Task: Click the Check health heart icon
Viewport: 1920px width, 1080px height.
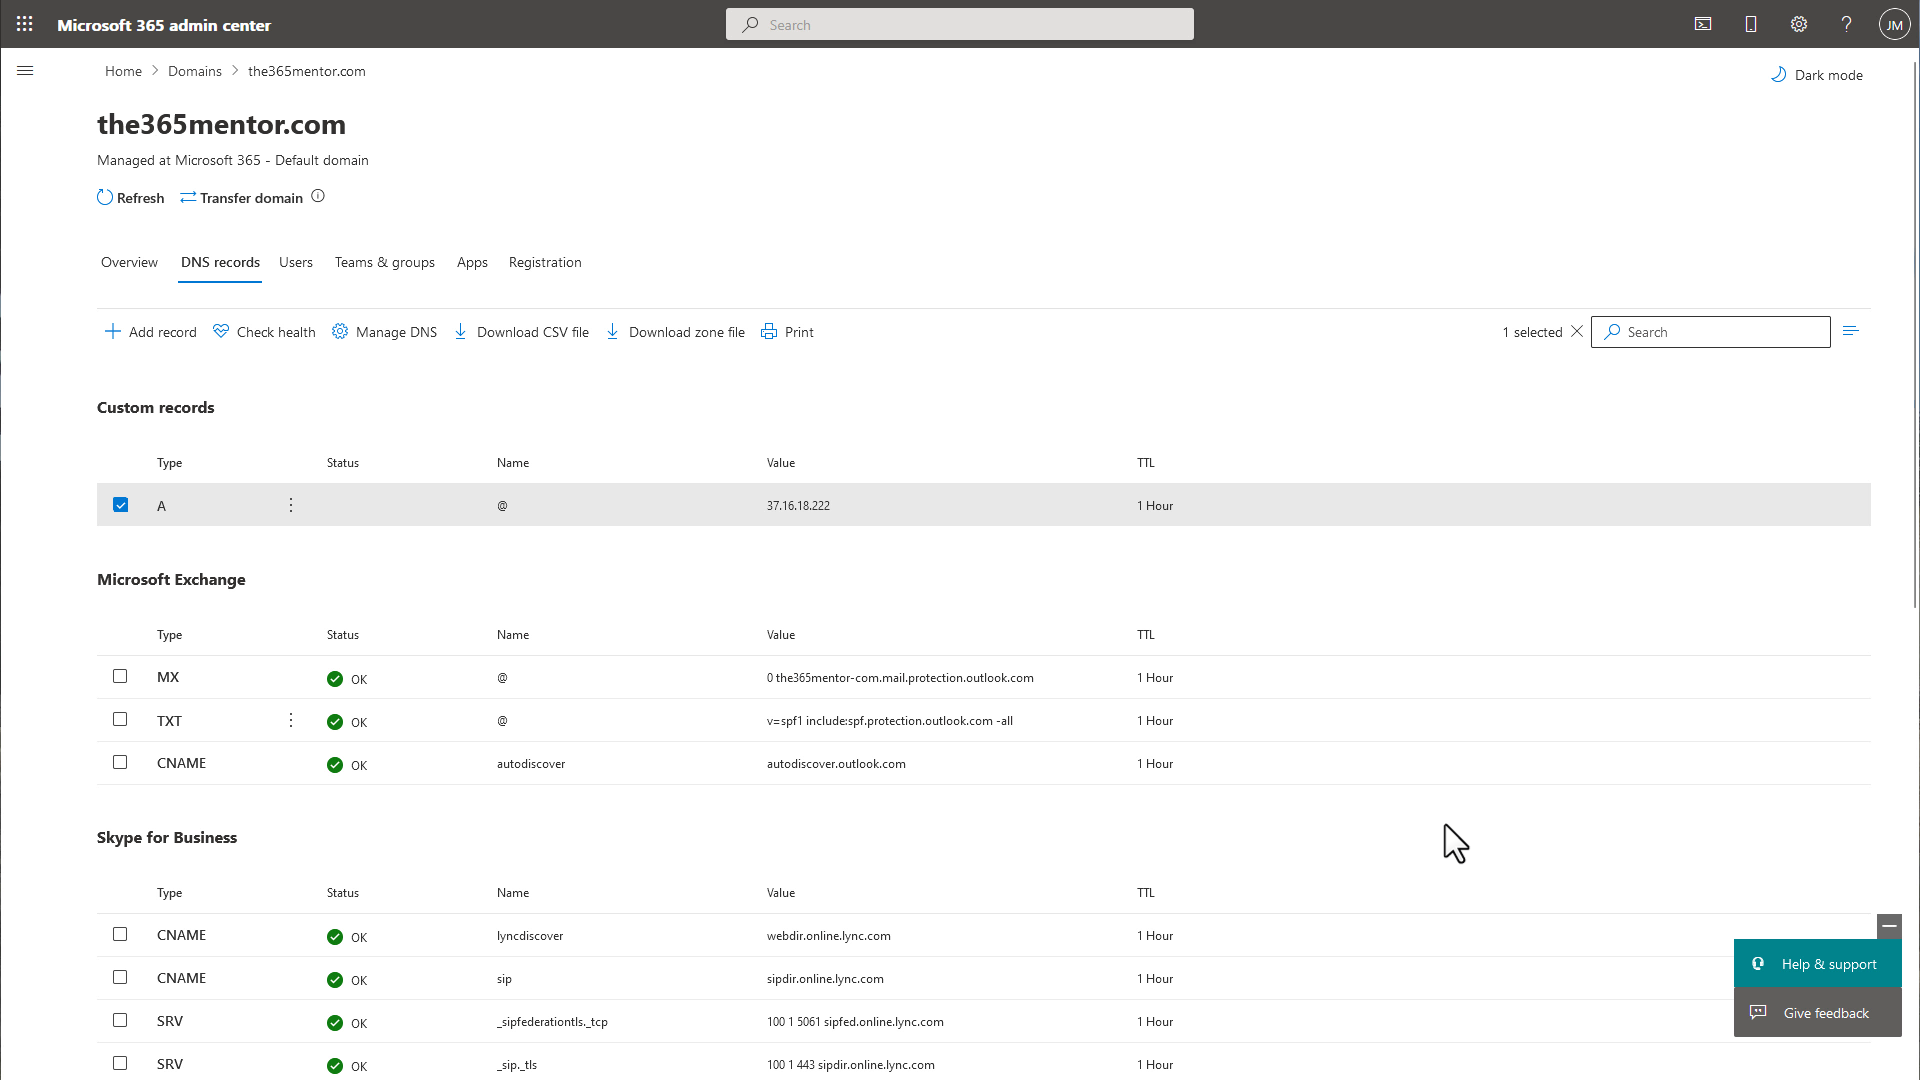Action: (221, 331)
